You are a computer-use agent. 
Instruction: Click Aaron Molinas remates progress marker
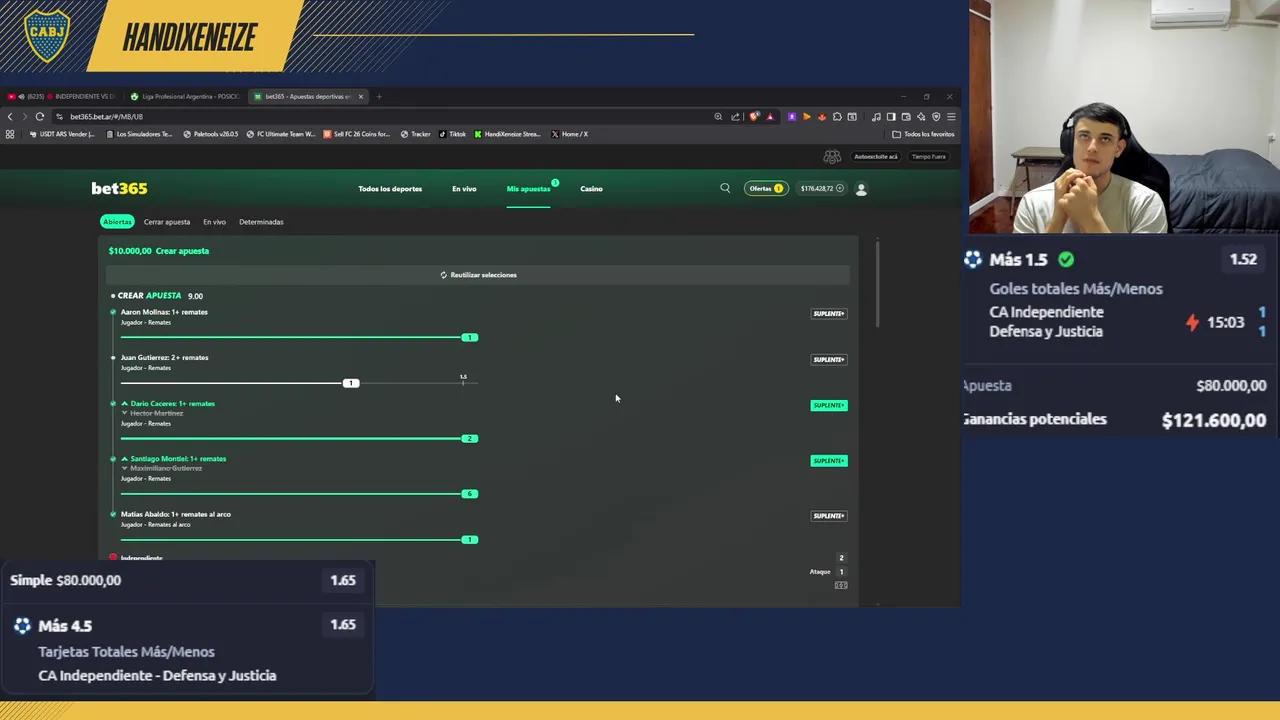pos(469,337)
